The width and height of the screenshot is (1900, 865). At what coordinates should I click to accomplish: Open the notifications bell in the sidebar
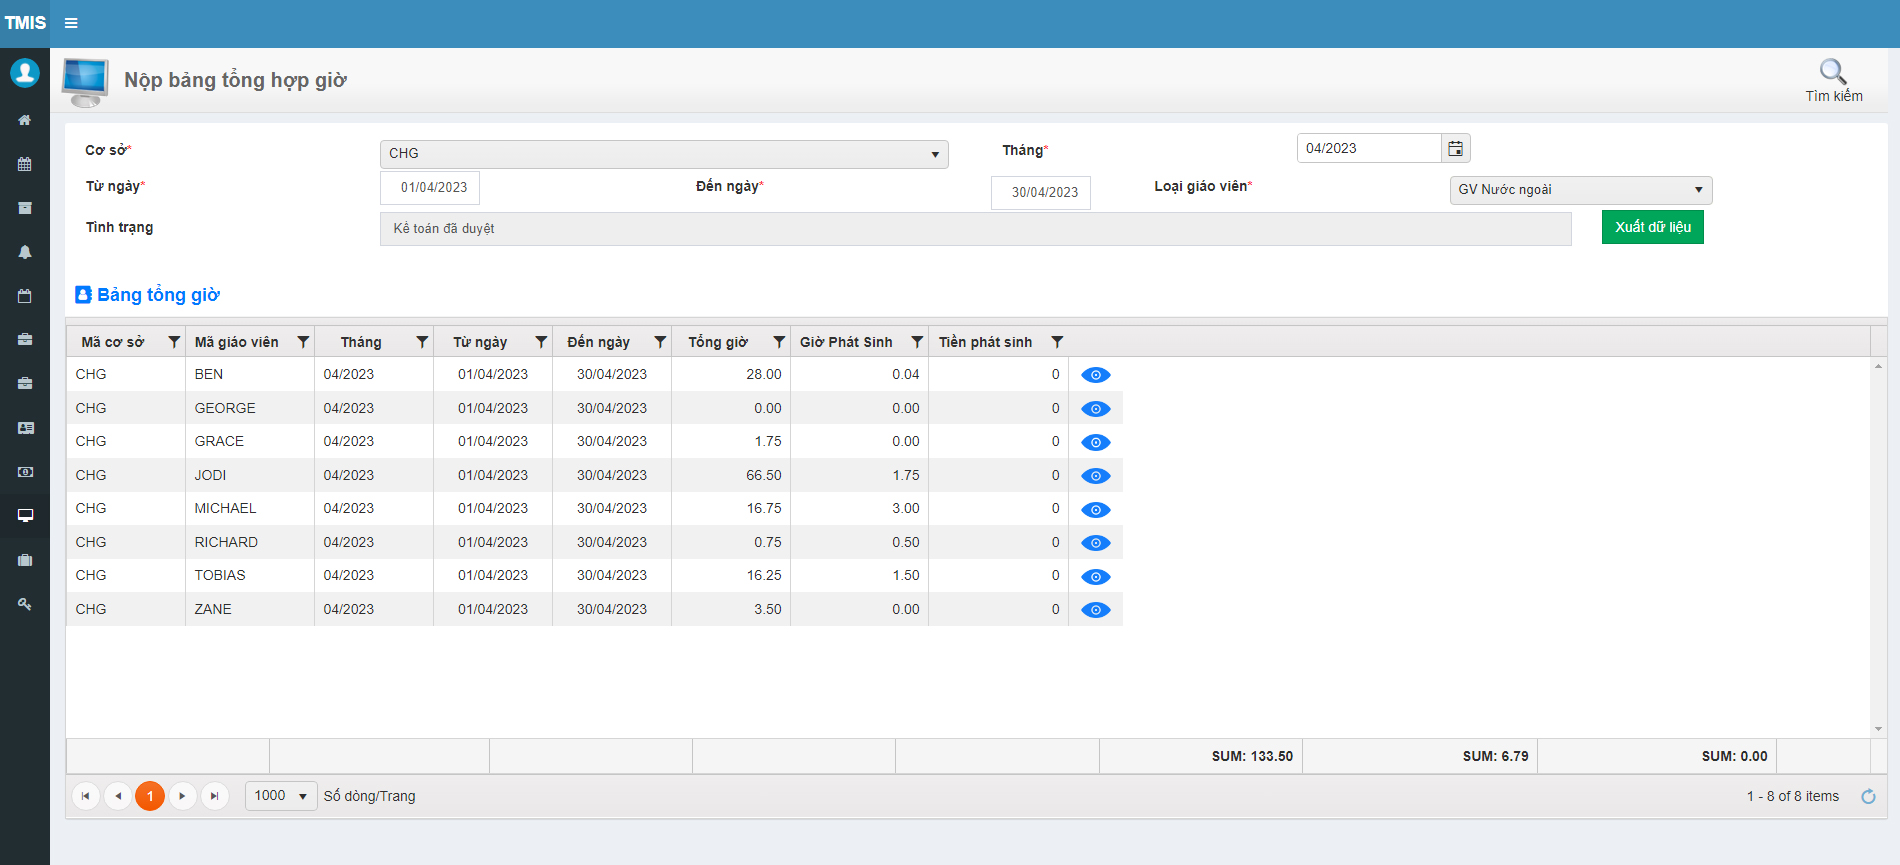(x=25, y=252)
